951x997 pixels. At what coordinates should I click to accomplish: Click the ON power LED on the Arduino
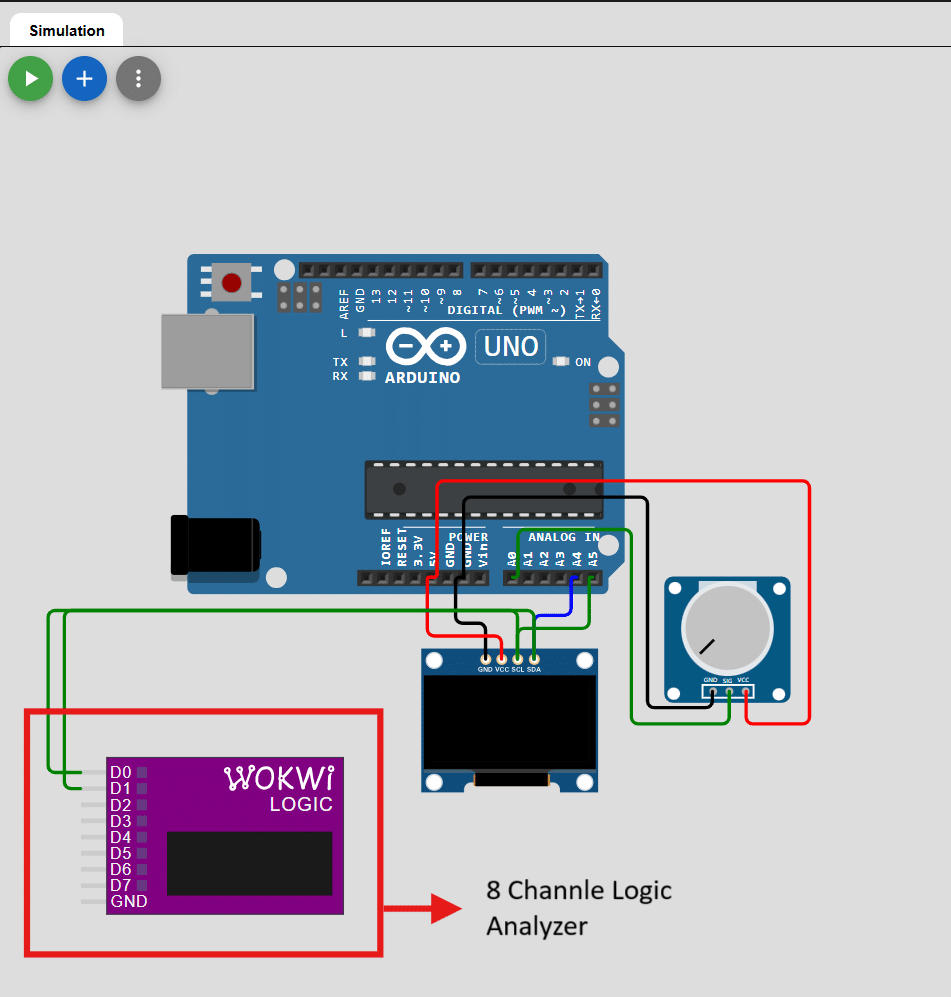point(561,361)
